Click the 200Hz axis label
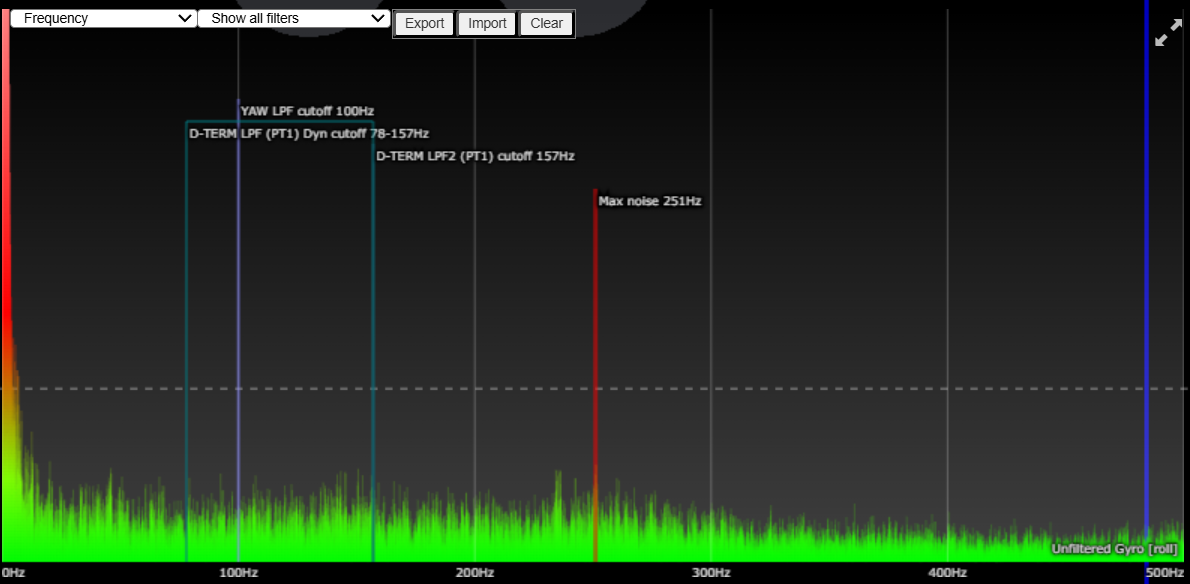This screenshot has height=584, width=1190. (x=474, y=573)
